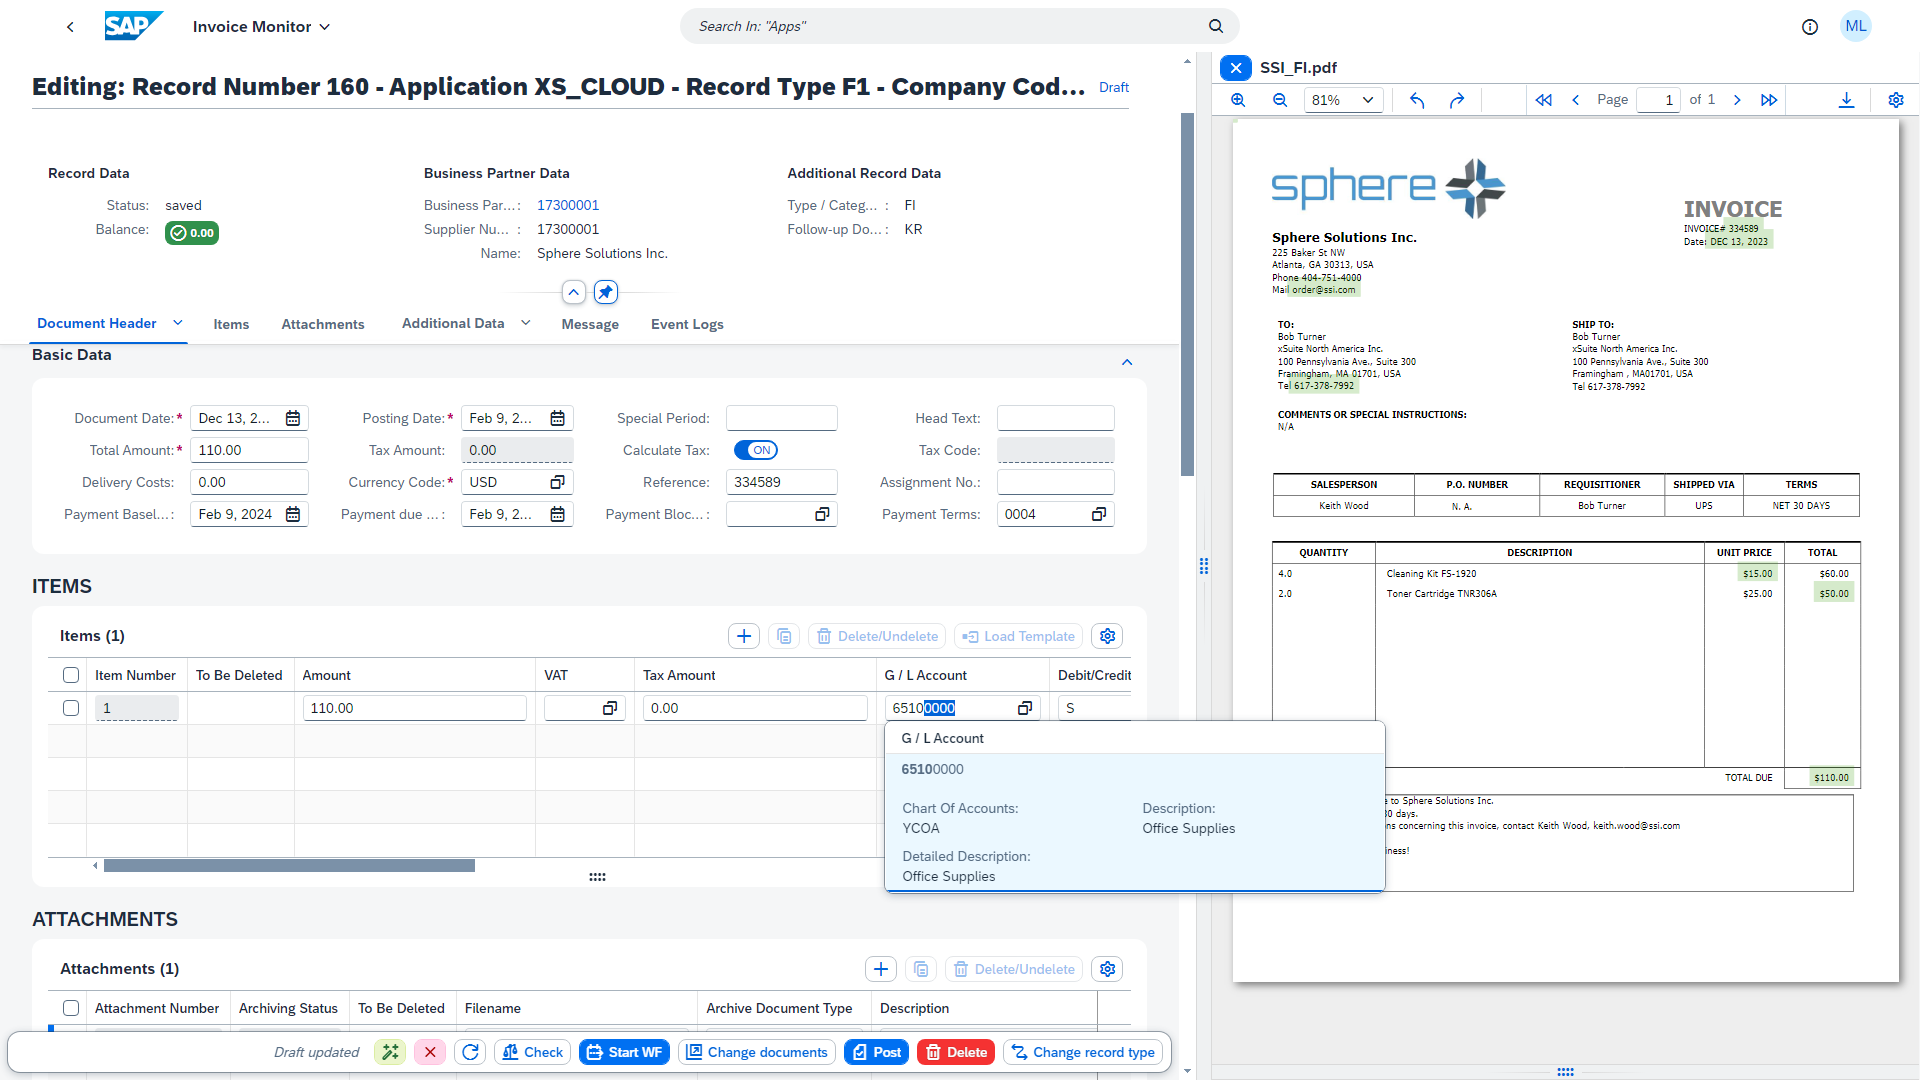The image size is (1920, 1080).
Task: Select all attachments via header checkbox
Action: click(70, 1008)
